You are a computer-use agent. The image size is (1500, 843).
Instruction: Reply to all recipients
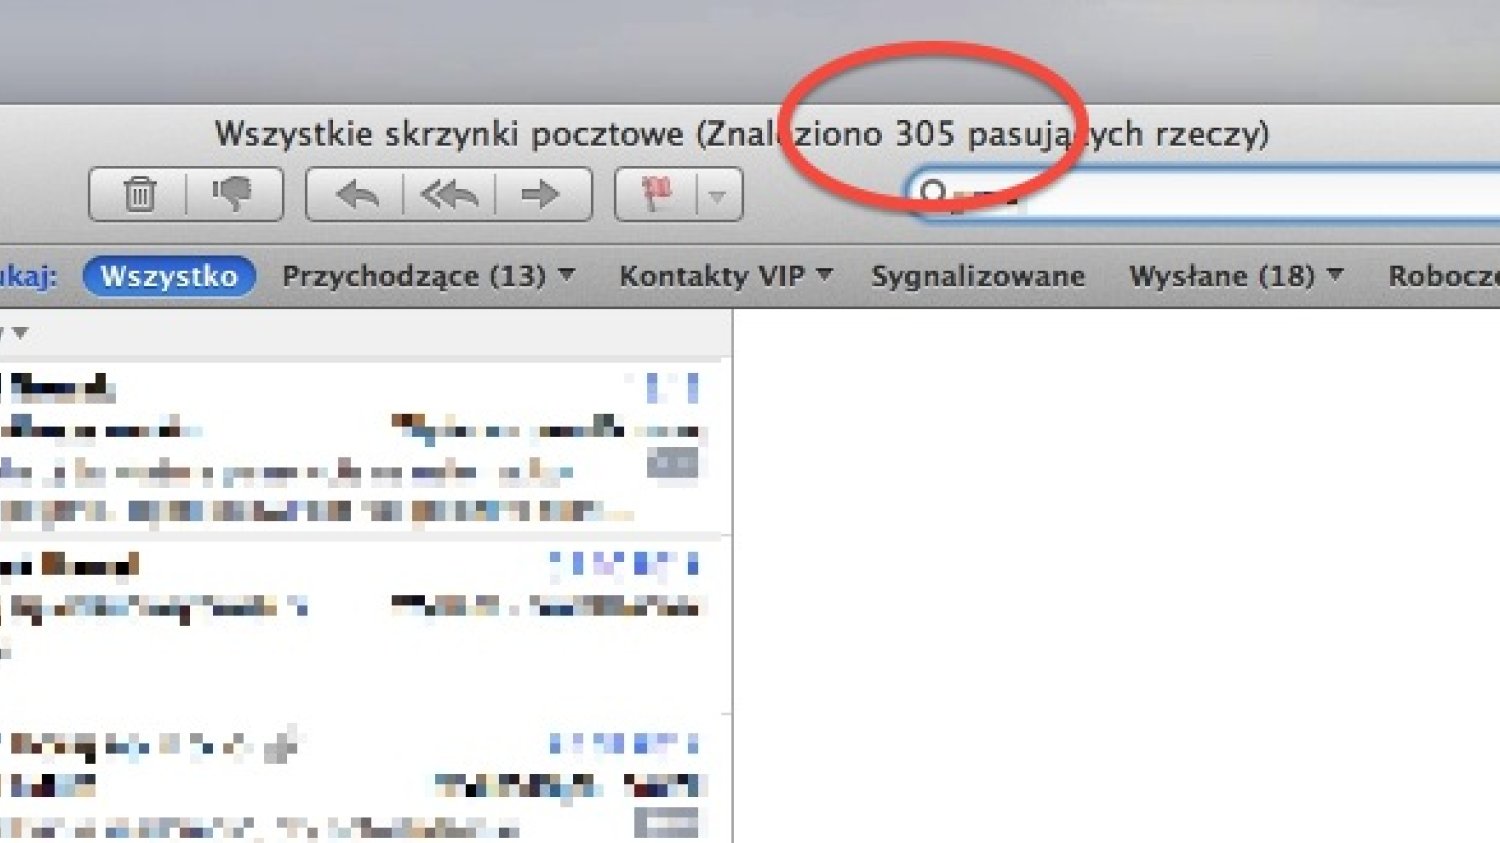(x=449, y=194)
